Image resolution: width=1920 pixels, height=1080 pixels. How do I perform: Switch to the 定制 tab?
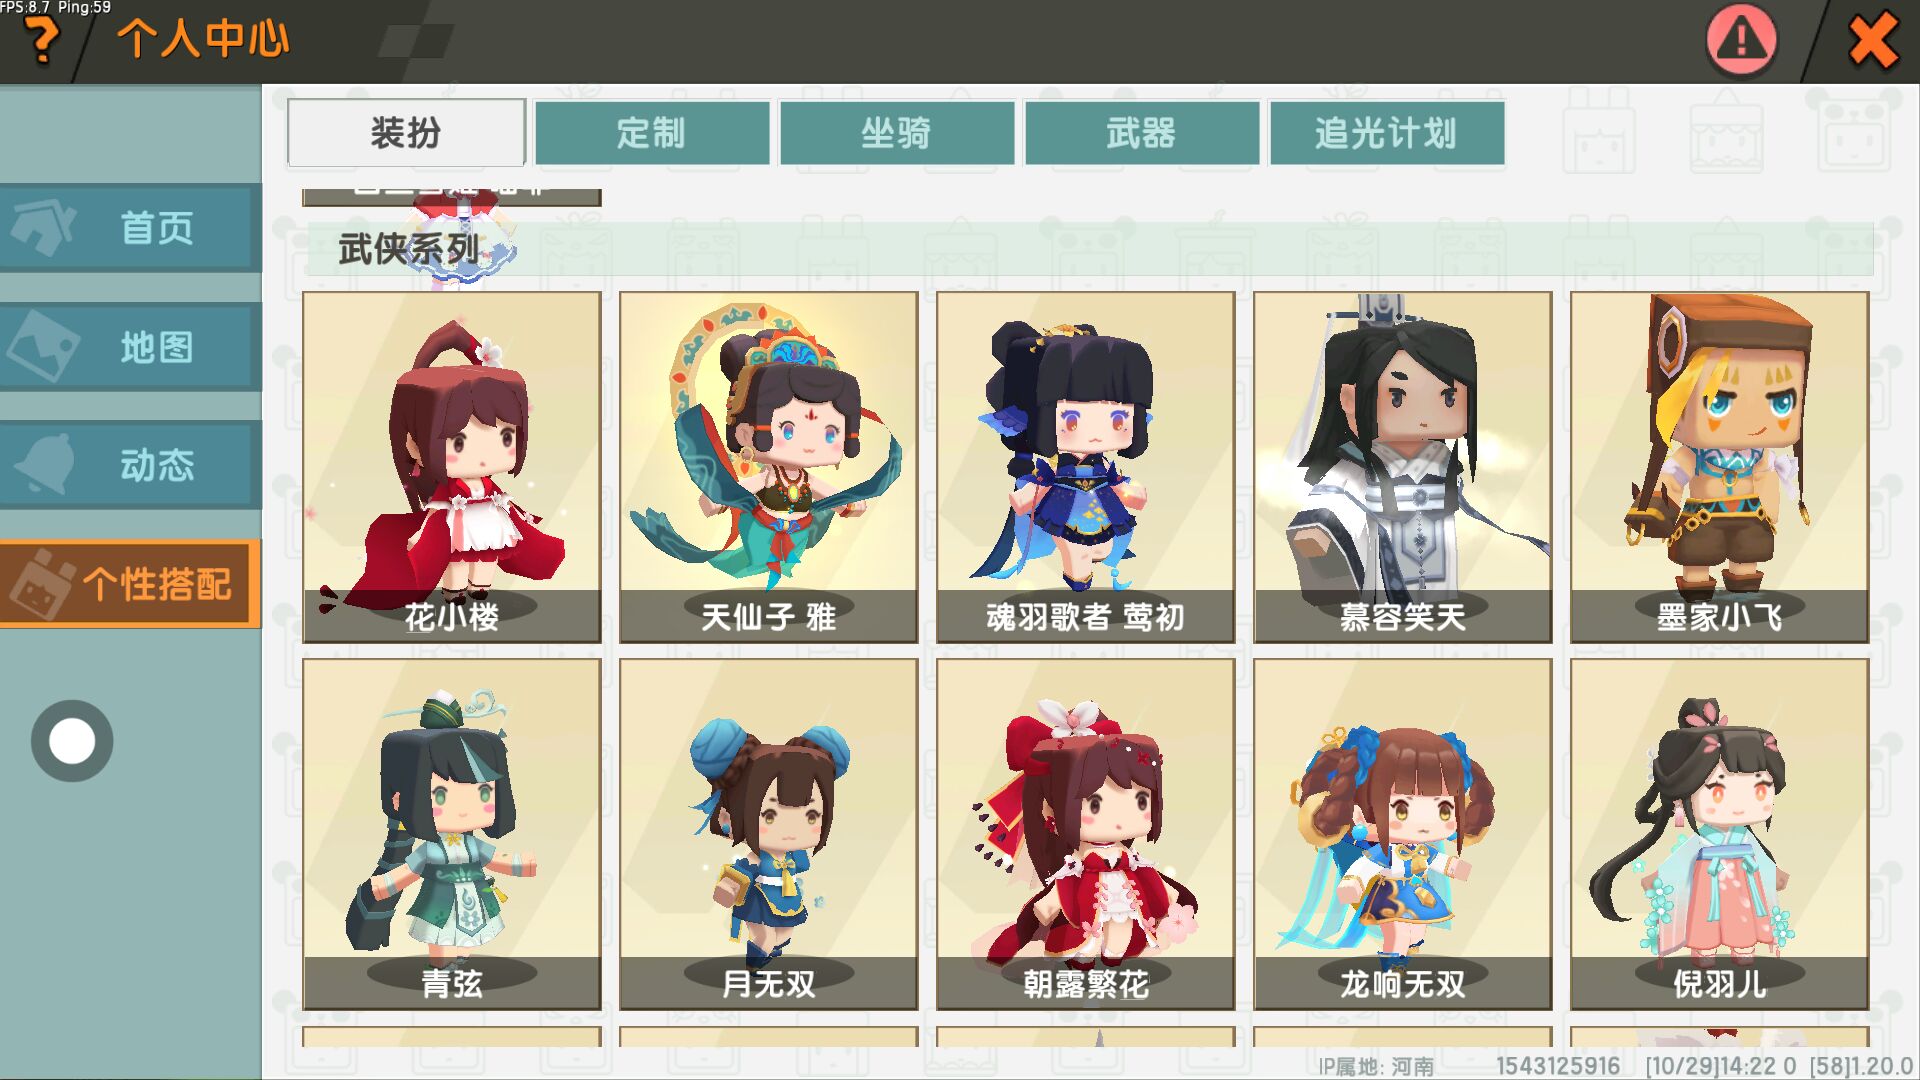coord(652,132)
